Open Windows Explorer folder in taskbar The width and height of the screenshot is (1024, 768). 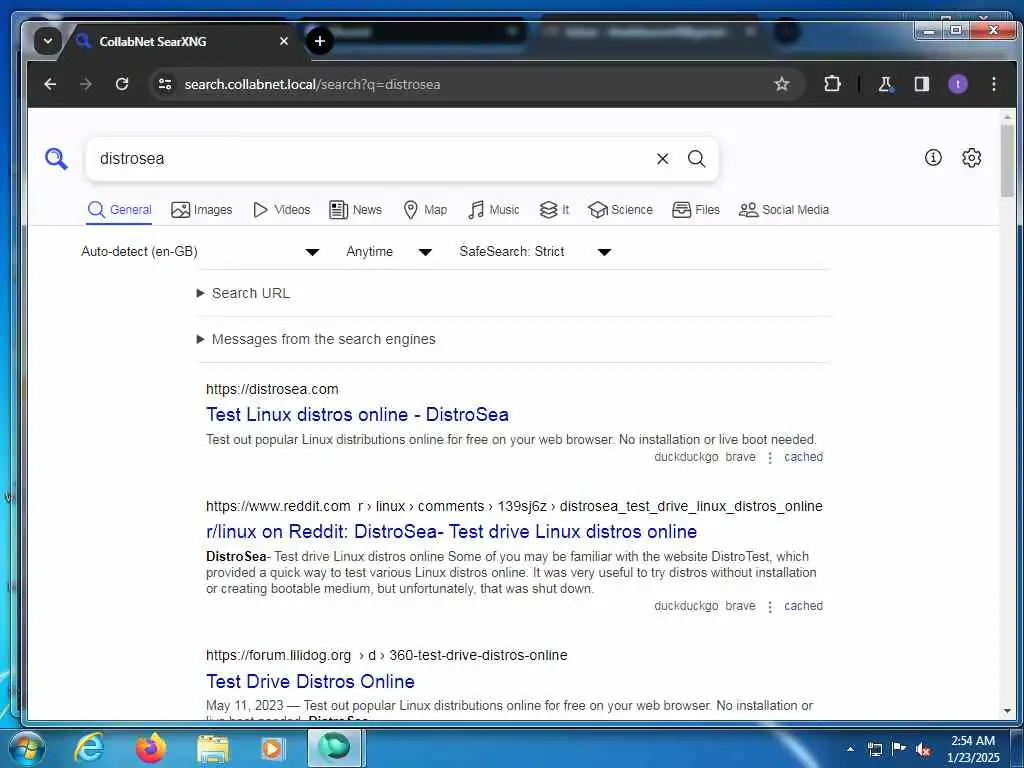click(x=213, y=748)
